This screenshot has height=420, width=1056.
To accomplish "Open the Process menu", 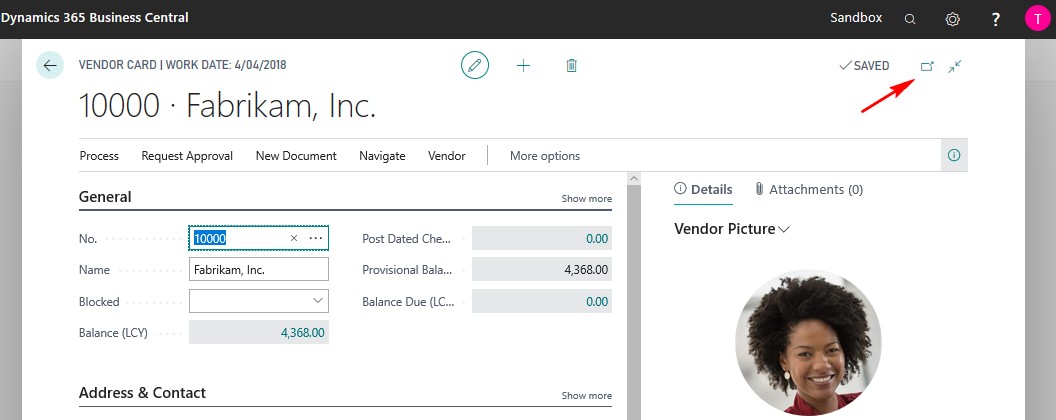I will (x=99, y=155).
